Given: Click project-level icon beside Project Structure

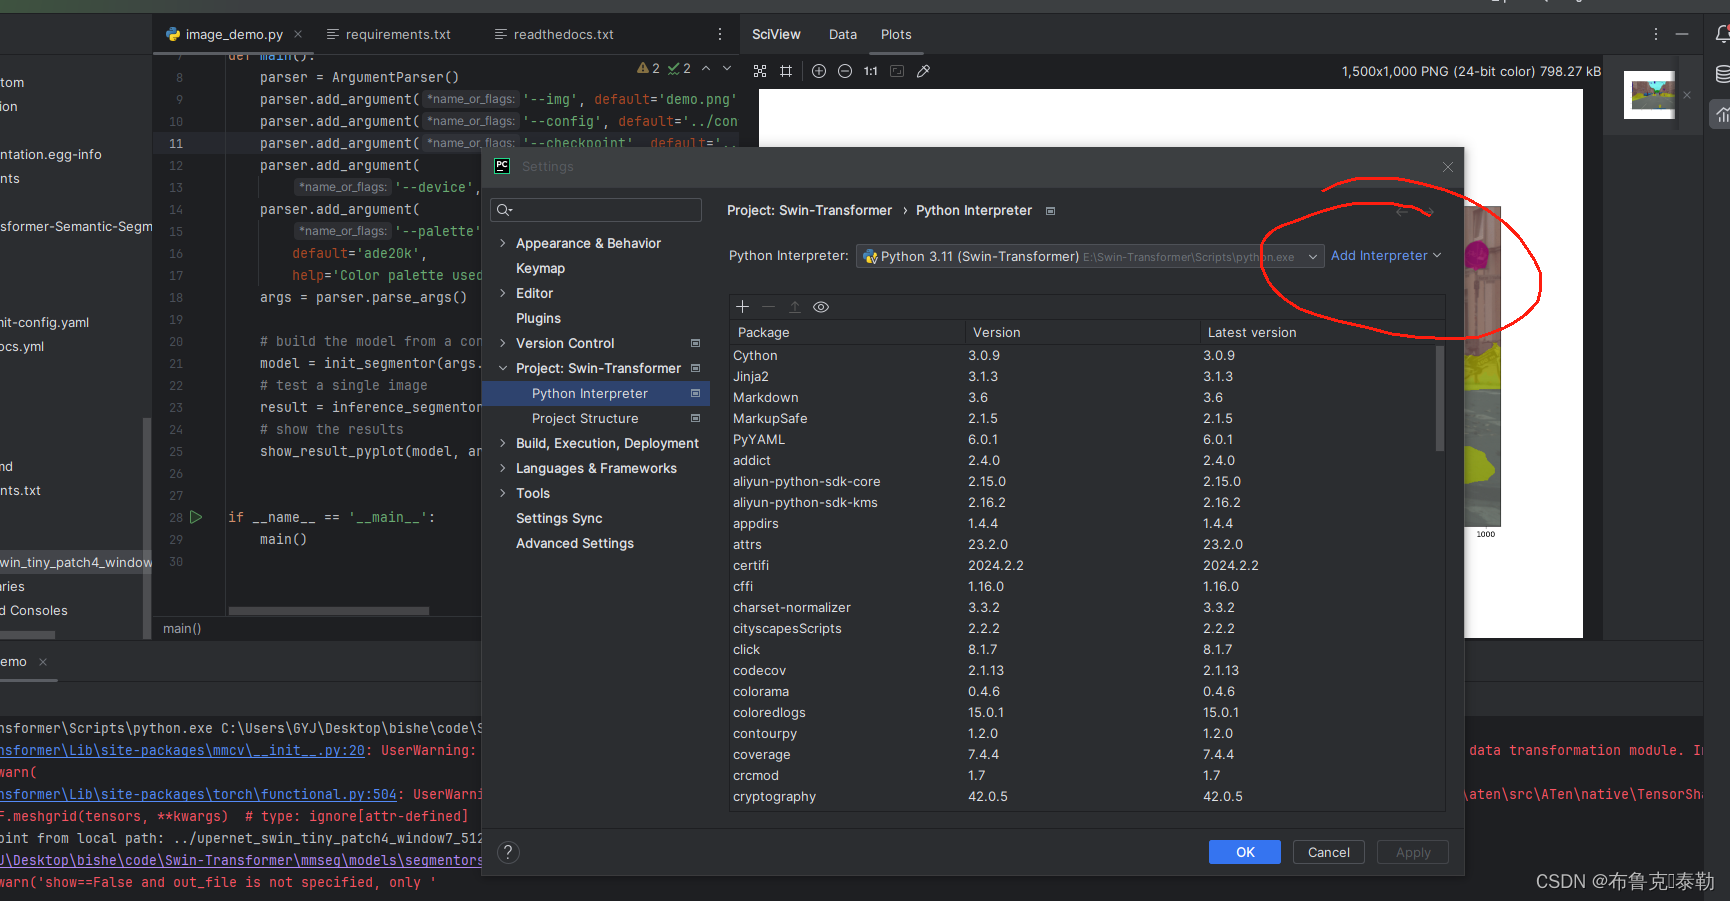Looking at the screenshot, I should (x=695, y=418).
